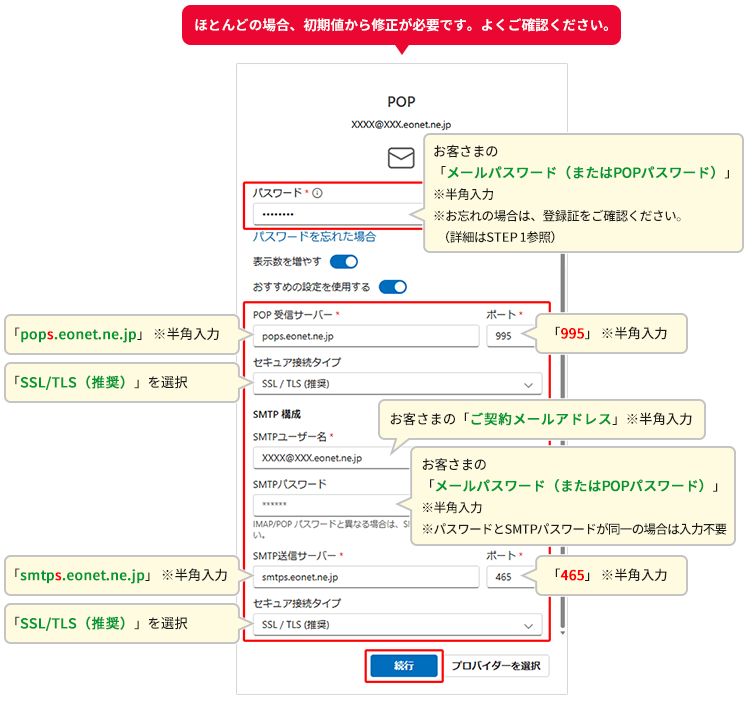Click the POP heading text
Image resolution: width=748 pixels, height=705 pixels.
(401, 102)
